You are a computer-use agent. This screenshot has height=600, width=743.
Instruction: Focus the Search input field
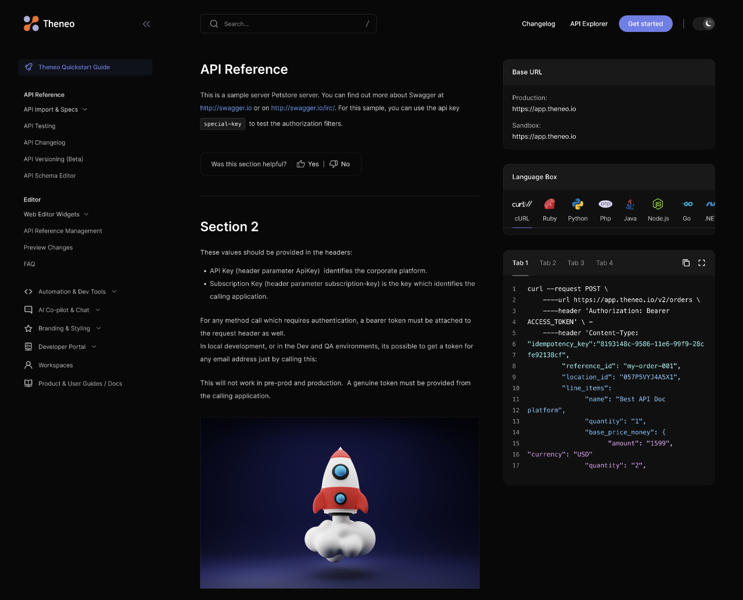click(288, 23)
